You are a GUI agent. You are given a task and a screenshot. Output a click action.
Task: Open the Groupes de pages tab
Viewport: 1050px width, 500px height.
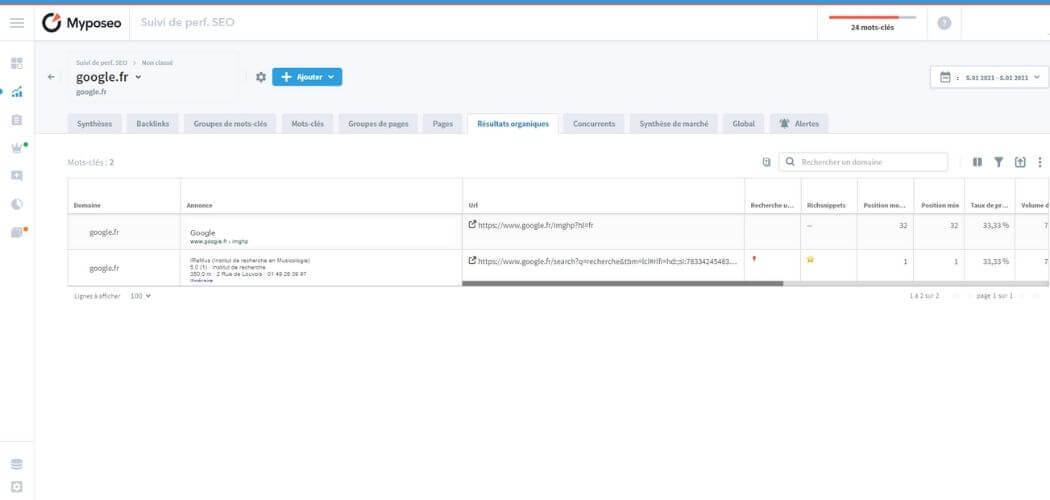[x=378, y=124]
